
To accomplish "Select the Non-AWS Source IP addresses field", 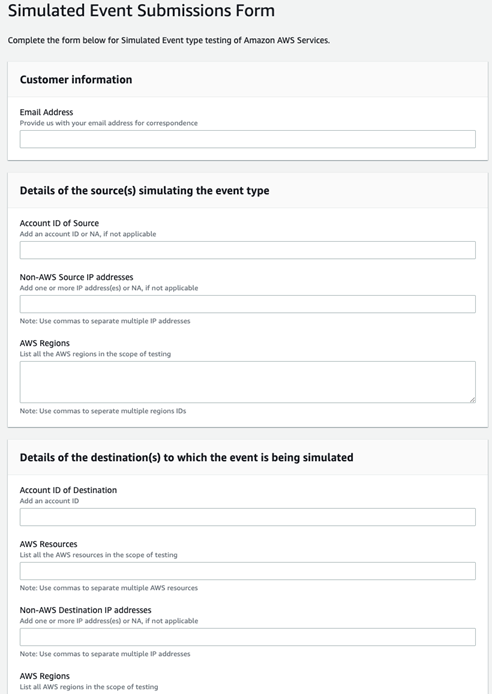I will point(247,304).
